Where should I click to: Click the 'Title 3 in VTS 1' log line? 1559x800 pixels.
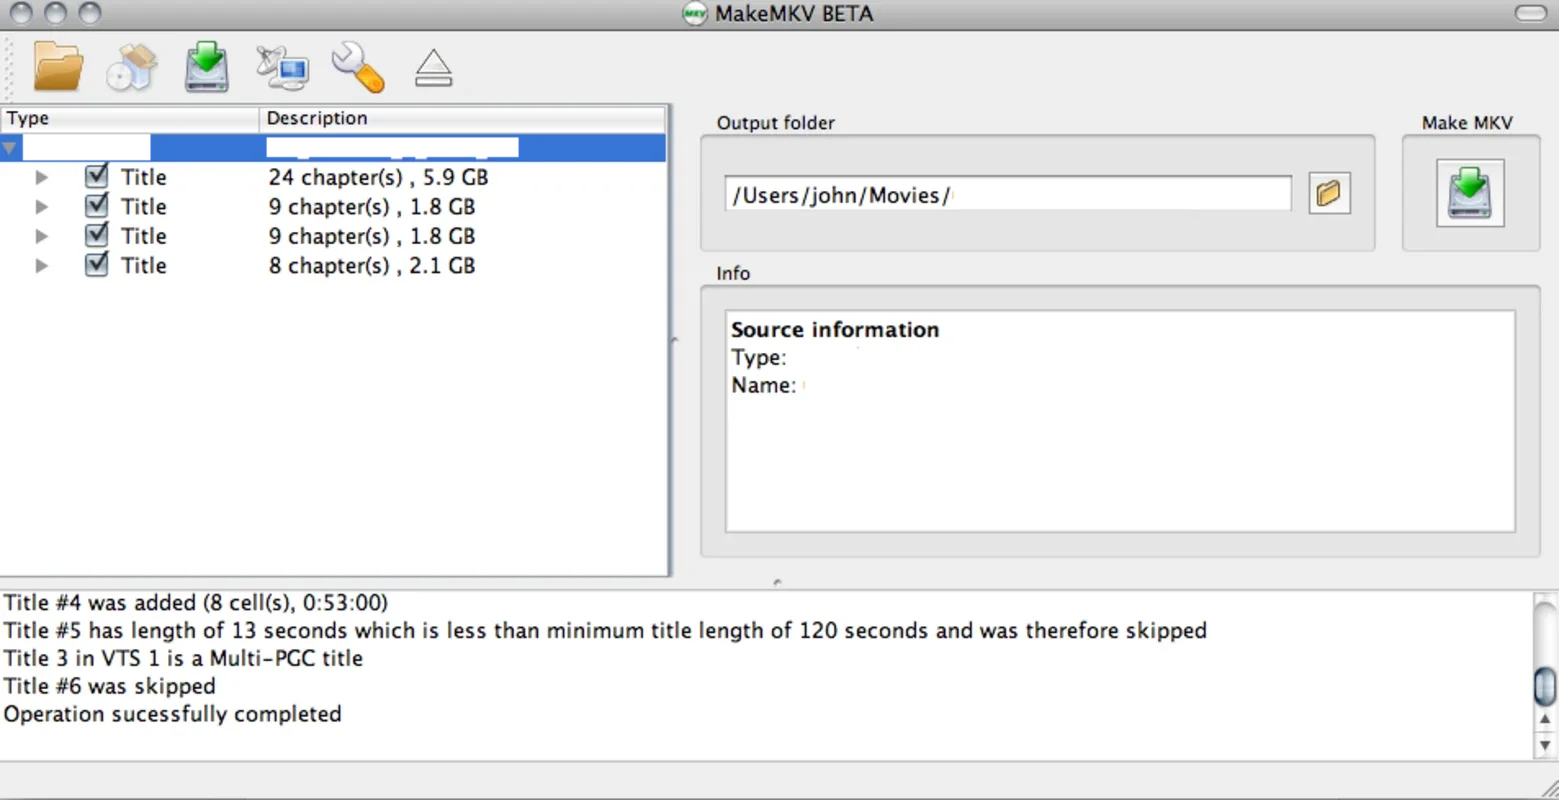(183, 659)
